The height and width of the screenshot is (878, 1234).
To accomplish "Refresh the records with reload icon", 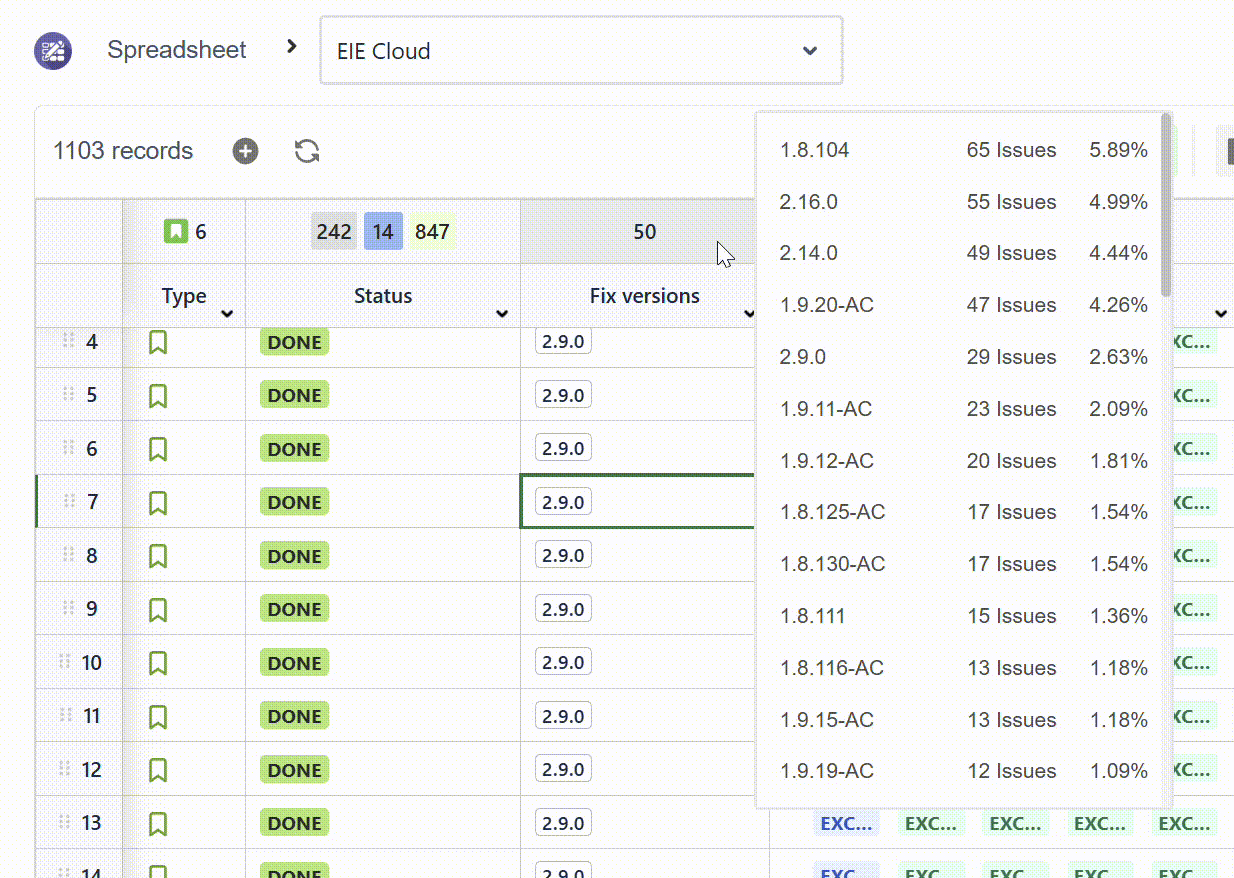I will (x=307, y=151).
